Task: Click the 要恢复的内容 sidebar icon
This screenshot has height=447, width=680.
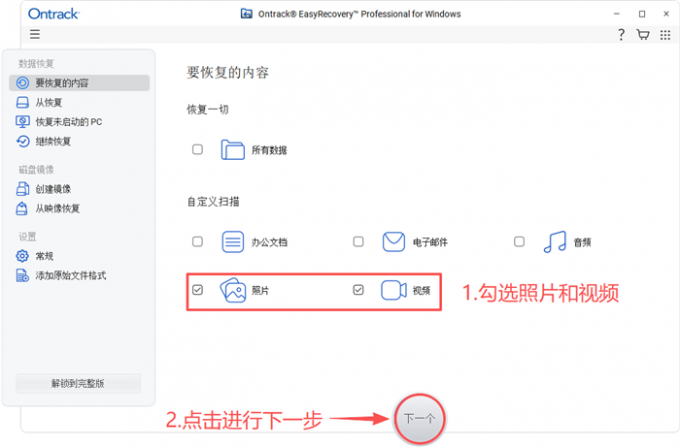Action: (23, 82)
